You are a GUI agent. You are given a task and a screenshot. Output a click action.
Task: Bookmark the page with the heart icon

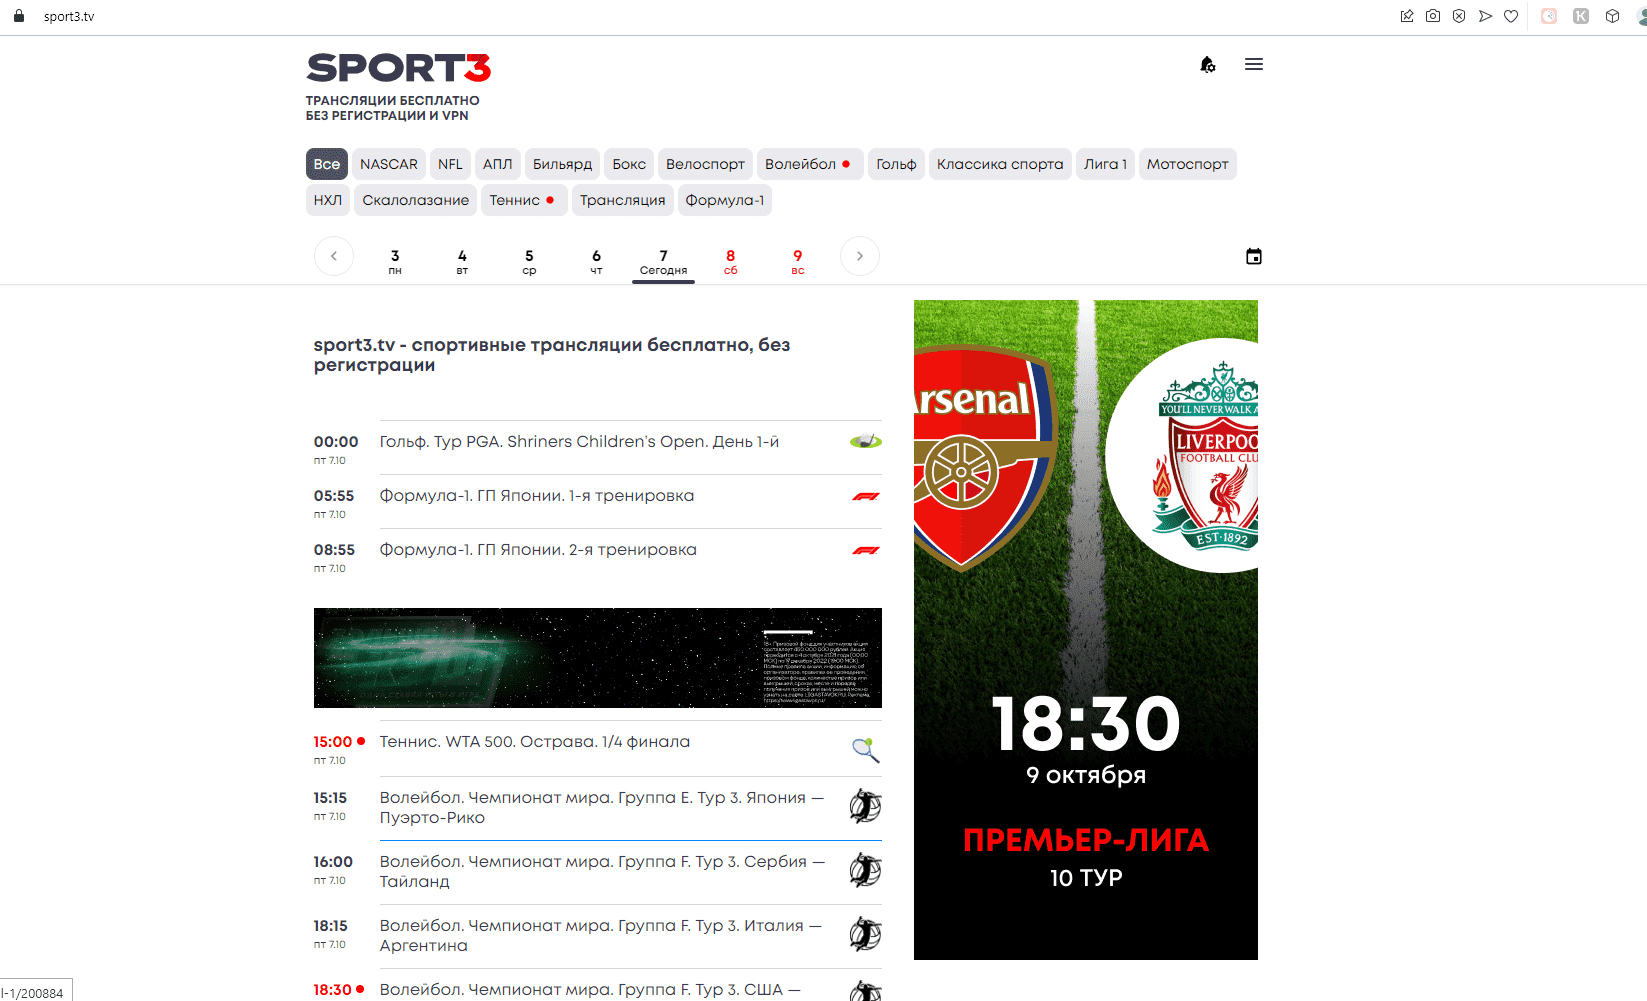click(1511, 16)
